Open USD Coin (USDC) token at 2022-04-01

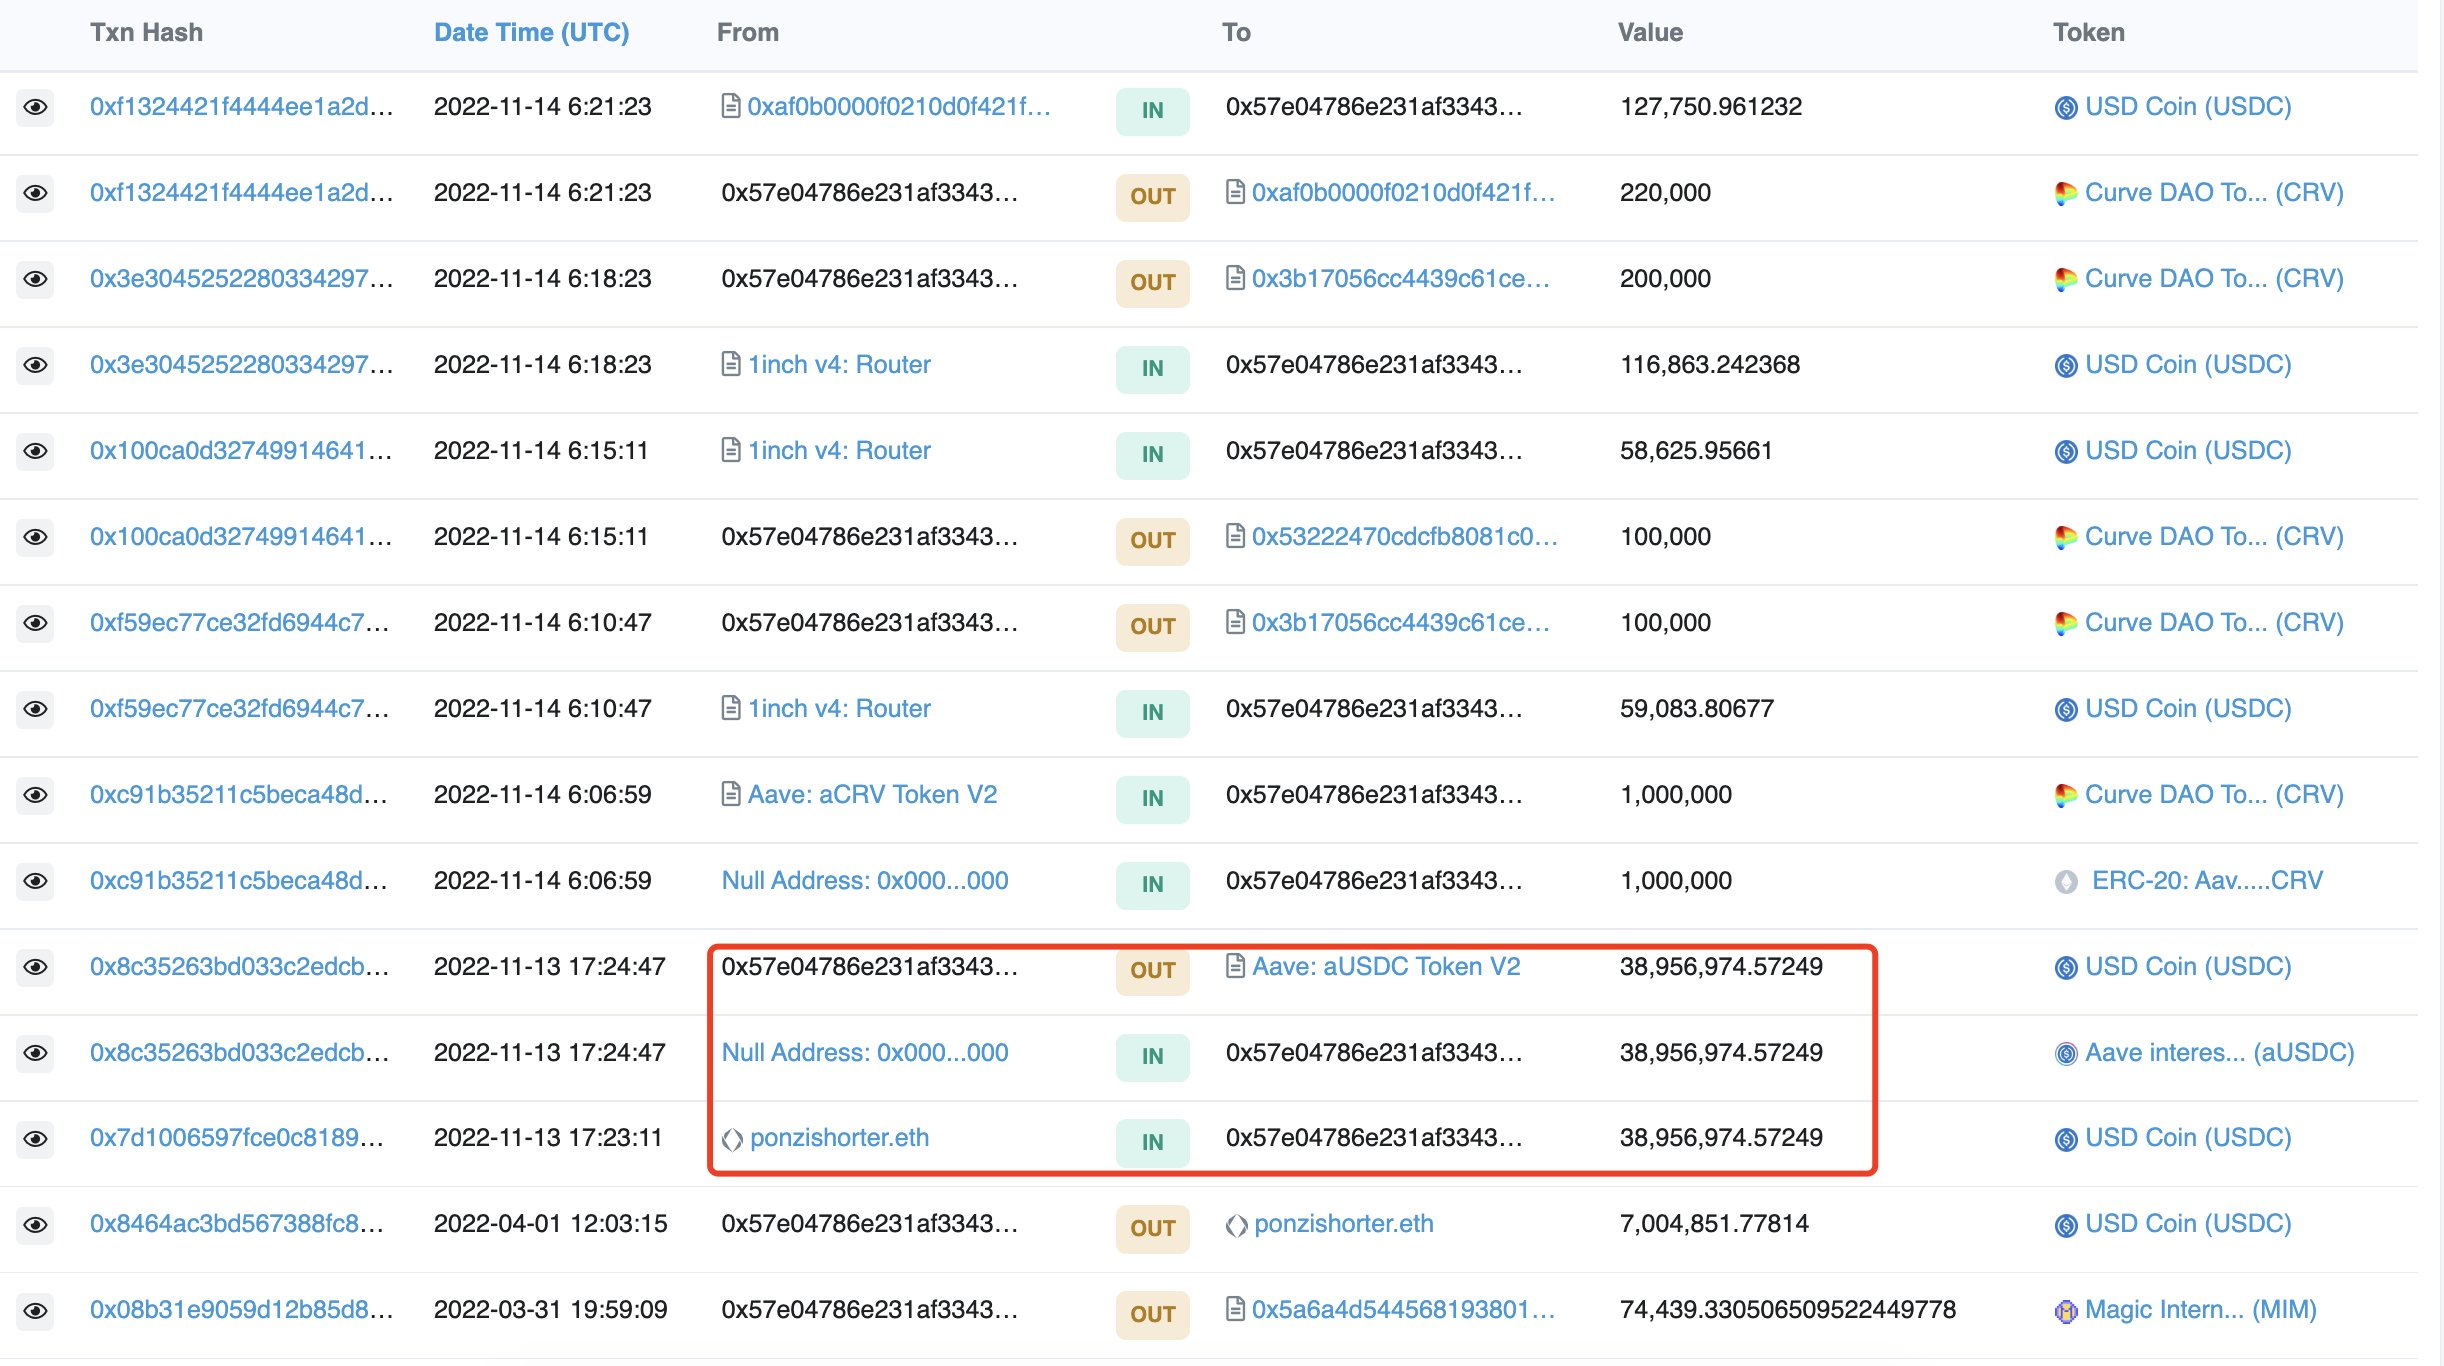(x=2188, y=1223)
